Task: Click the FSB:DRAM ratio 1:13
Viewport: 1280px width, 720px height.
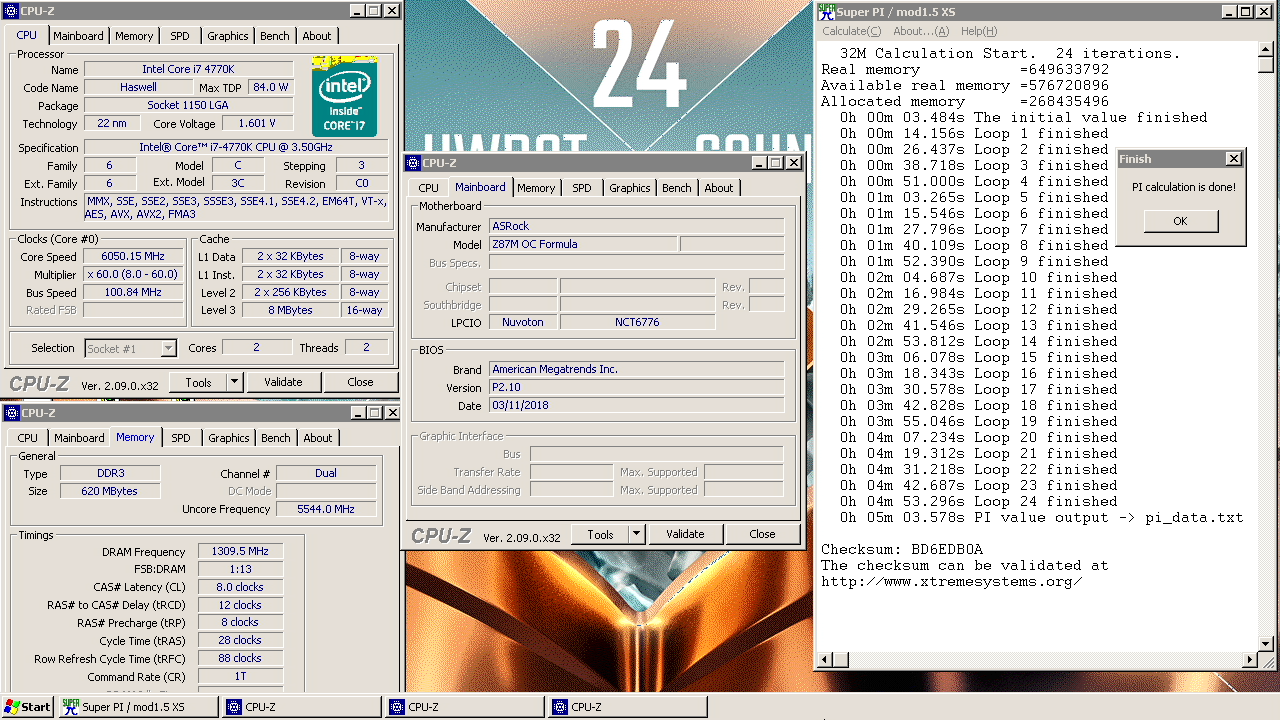Action: tap(240, 570)
